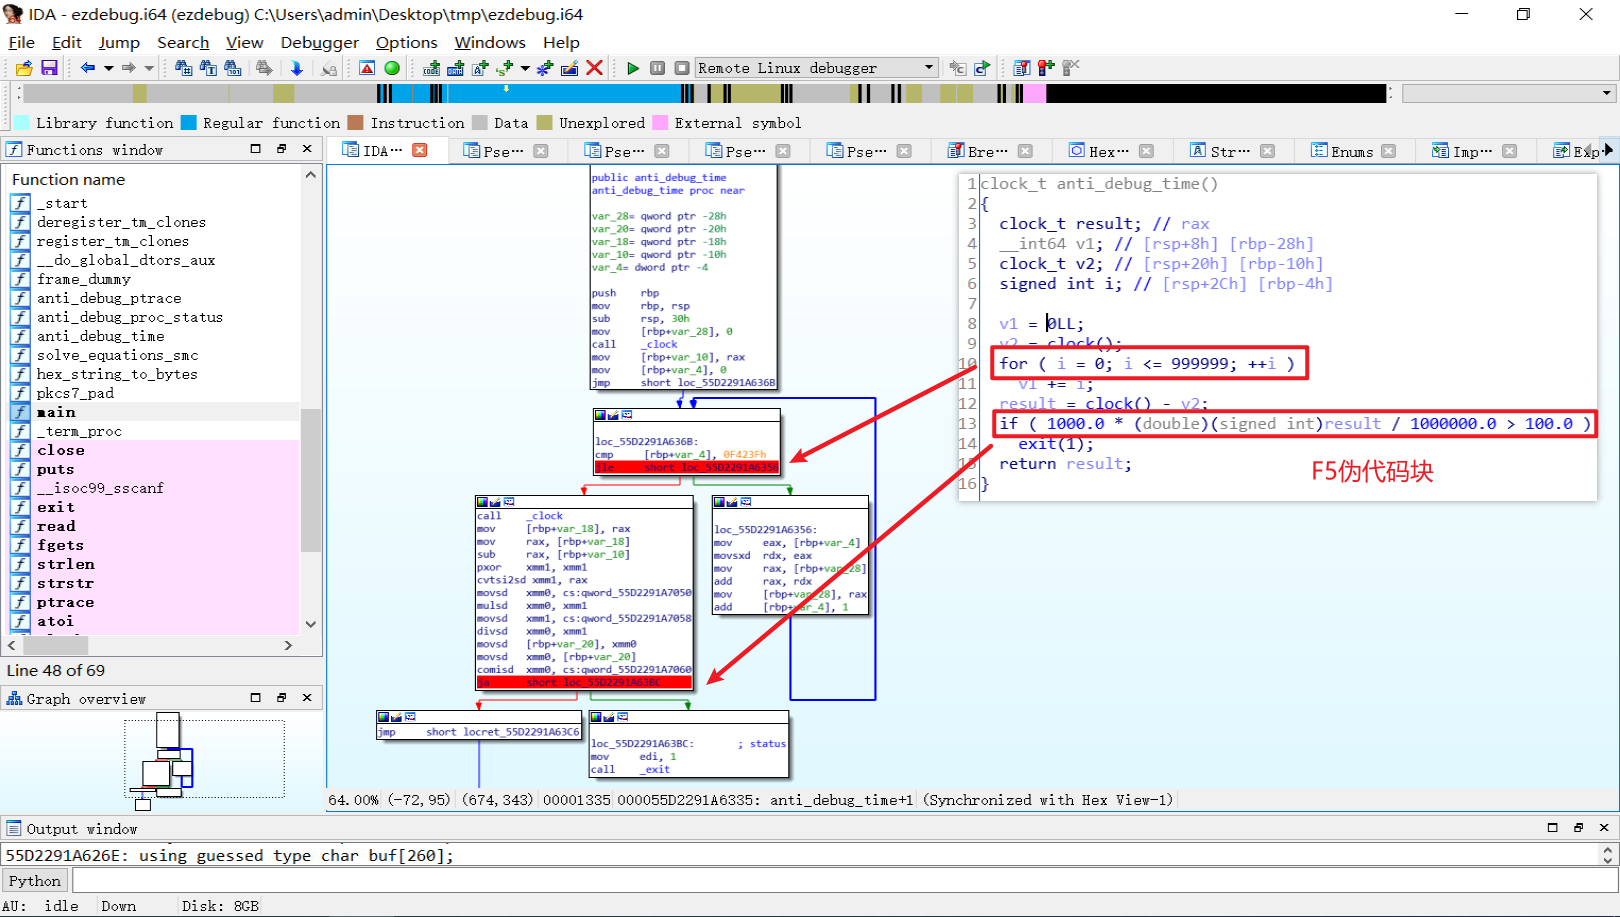Click the Library function legend swatch
This screenshot has width=1620, height=917.
21,123
